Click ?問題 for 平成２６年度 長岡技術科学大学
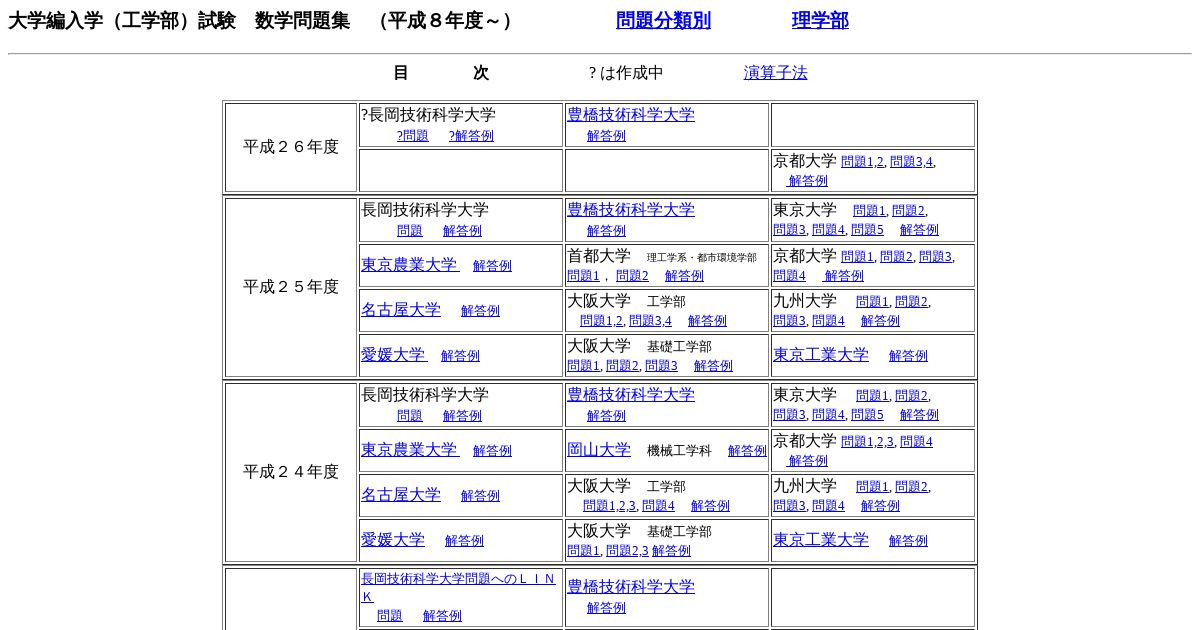Viewport: 1200px width, 630px height. click(x=412, y=136)
